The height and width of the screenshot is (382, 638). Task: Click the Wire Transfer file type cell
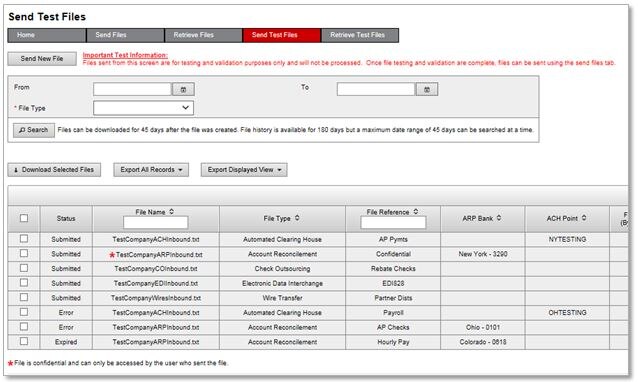282,298
